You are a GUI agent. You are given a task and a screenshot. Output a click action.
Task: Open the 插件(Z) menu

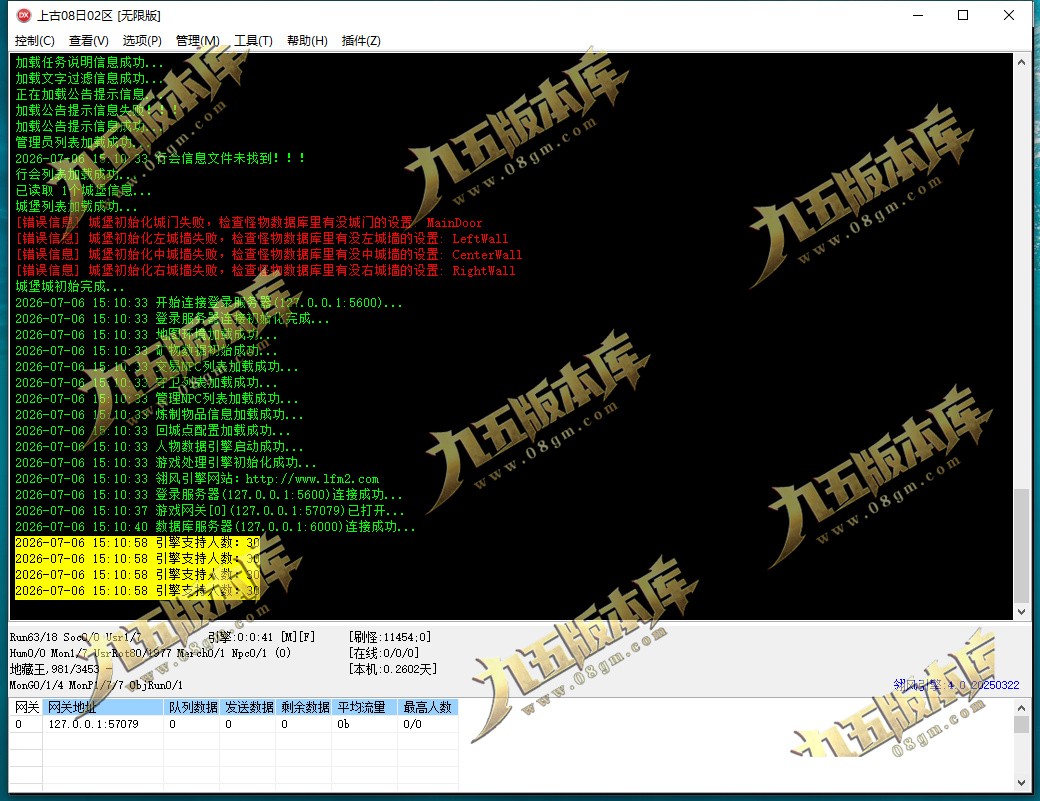pos(361,40)
